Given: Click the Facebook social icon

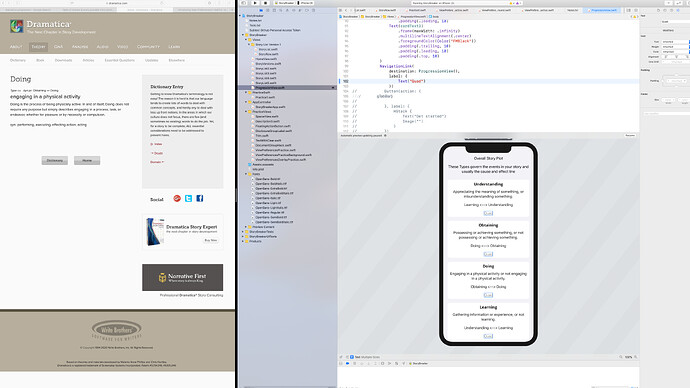Looking at the screenshot, I should tap(200, 198).
